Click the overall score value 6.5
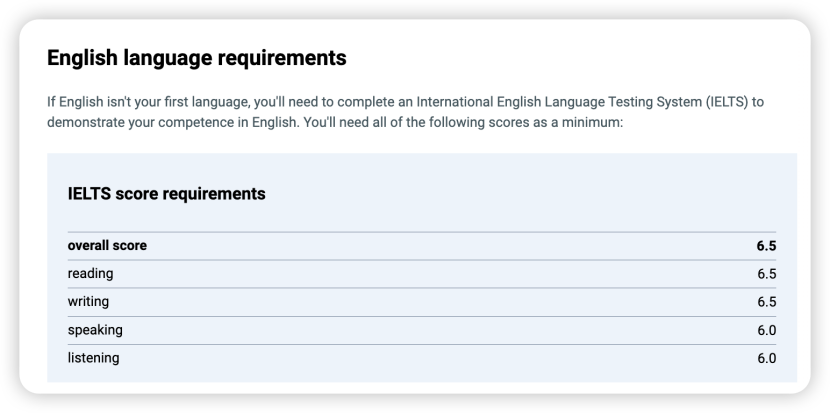Screen dimensions: 831x413 766,245
